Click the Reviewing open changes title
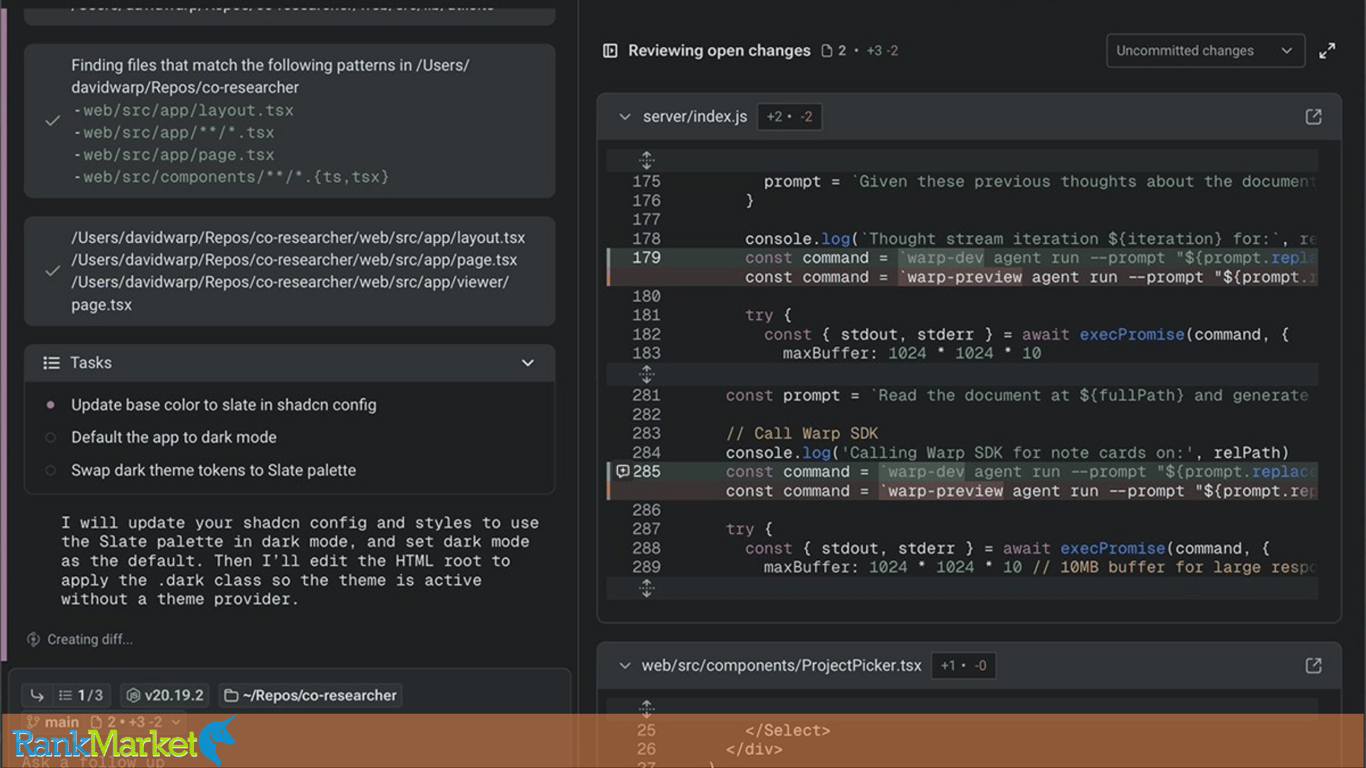The height and width of the screenshot is (768, 1366). tap(719, 51)
